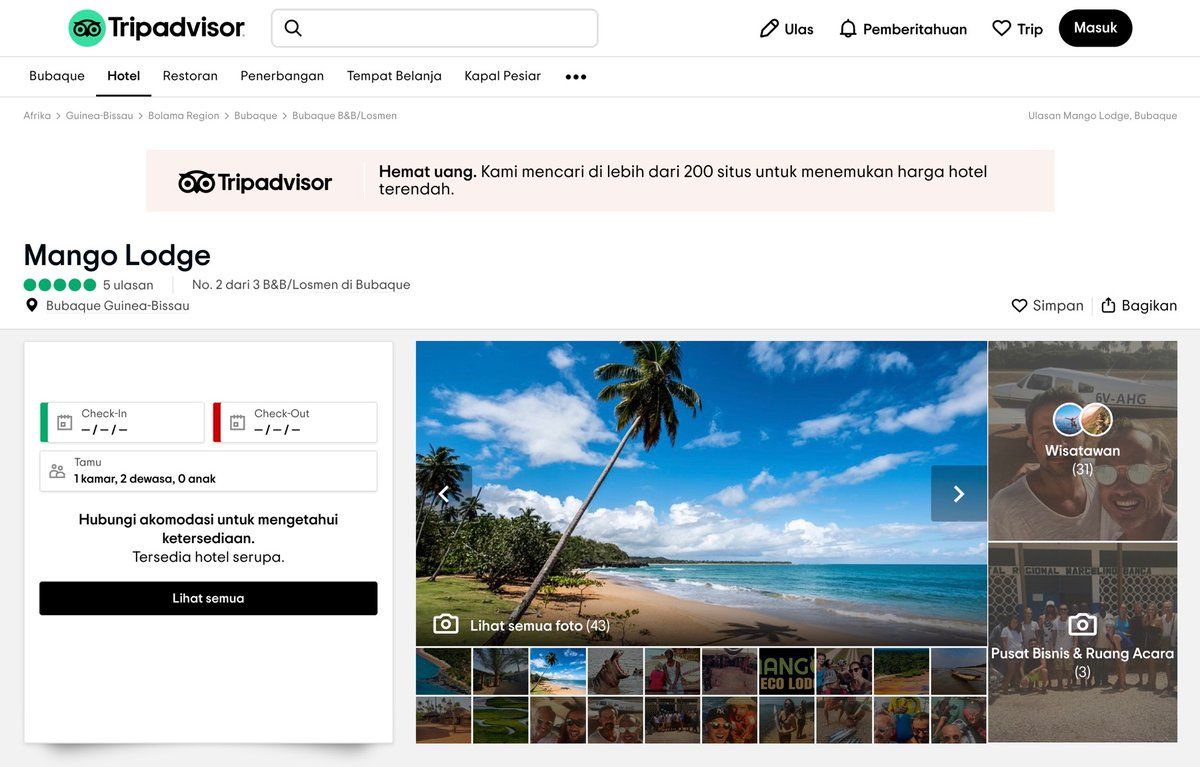
Task: Go to the Tempat Belanja tab
Action: [x=394, y=76]
